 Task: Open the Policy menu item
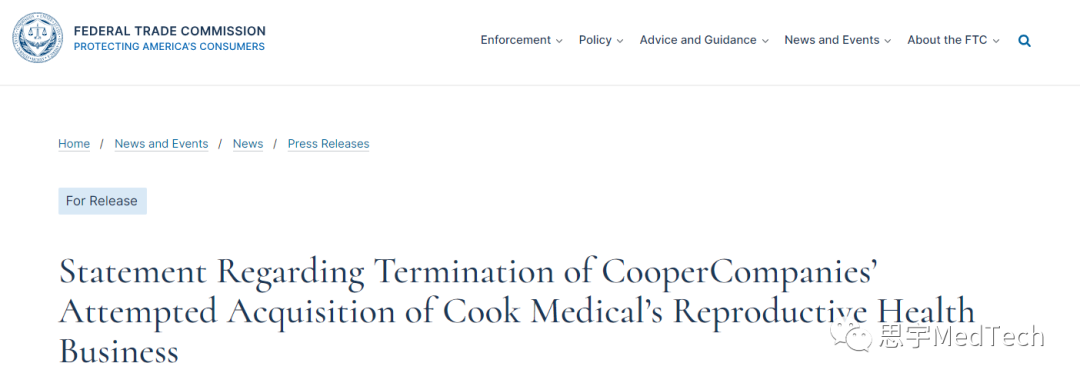(595, 40)
